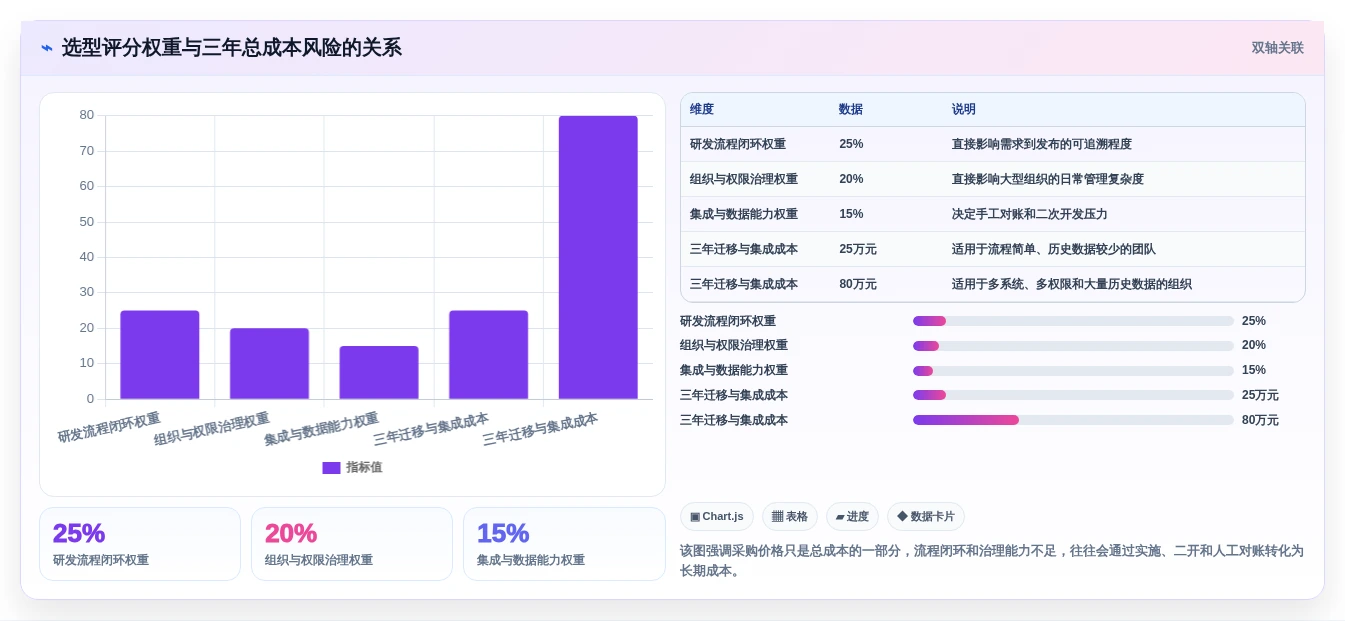The width and height of the screenshot is (1345, 621).
Task: Click the 研发流程闭环权重 bar in the chart
Action: click(160, 355)
